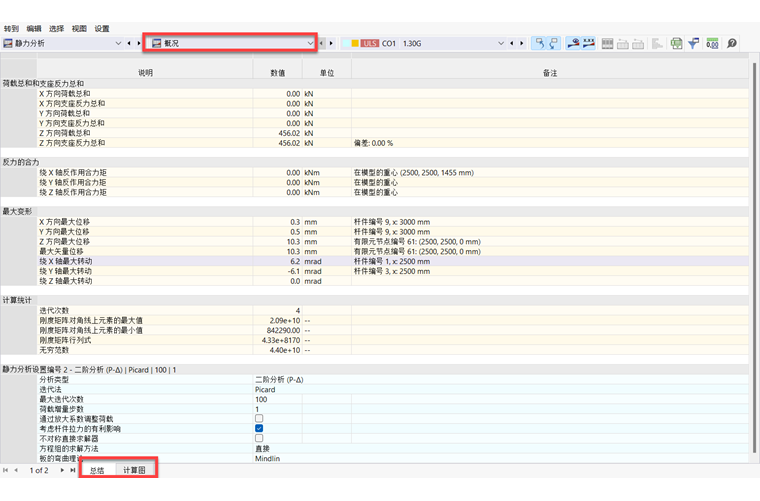This screenshot has width=760, height=501.
Task: Jump to last page navigation arrow
Action: [73, 470]
